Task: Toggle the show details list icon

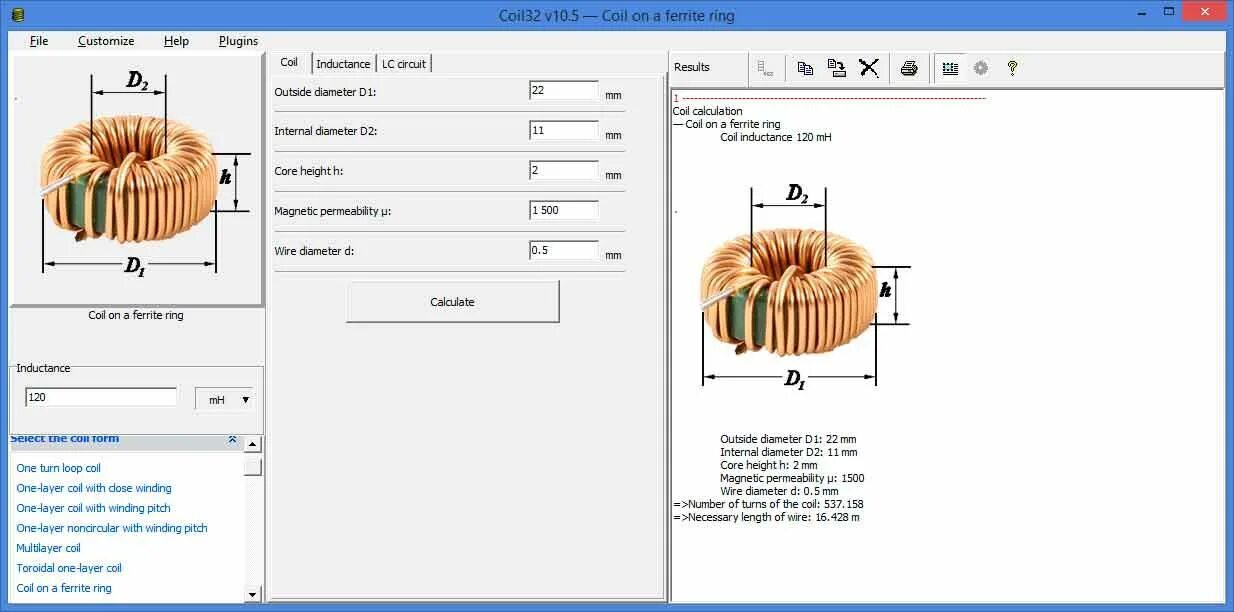Action: 950,68
